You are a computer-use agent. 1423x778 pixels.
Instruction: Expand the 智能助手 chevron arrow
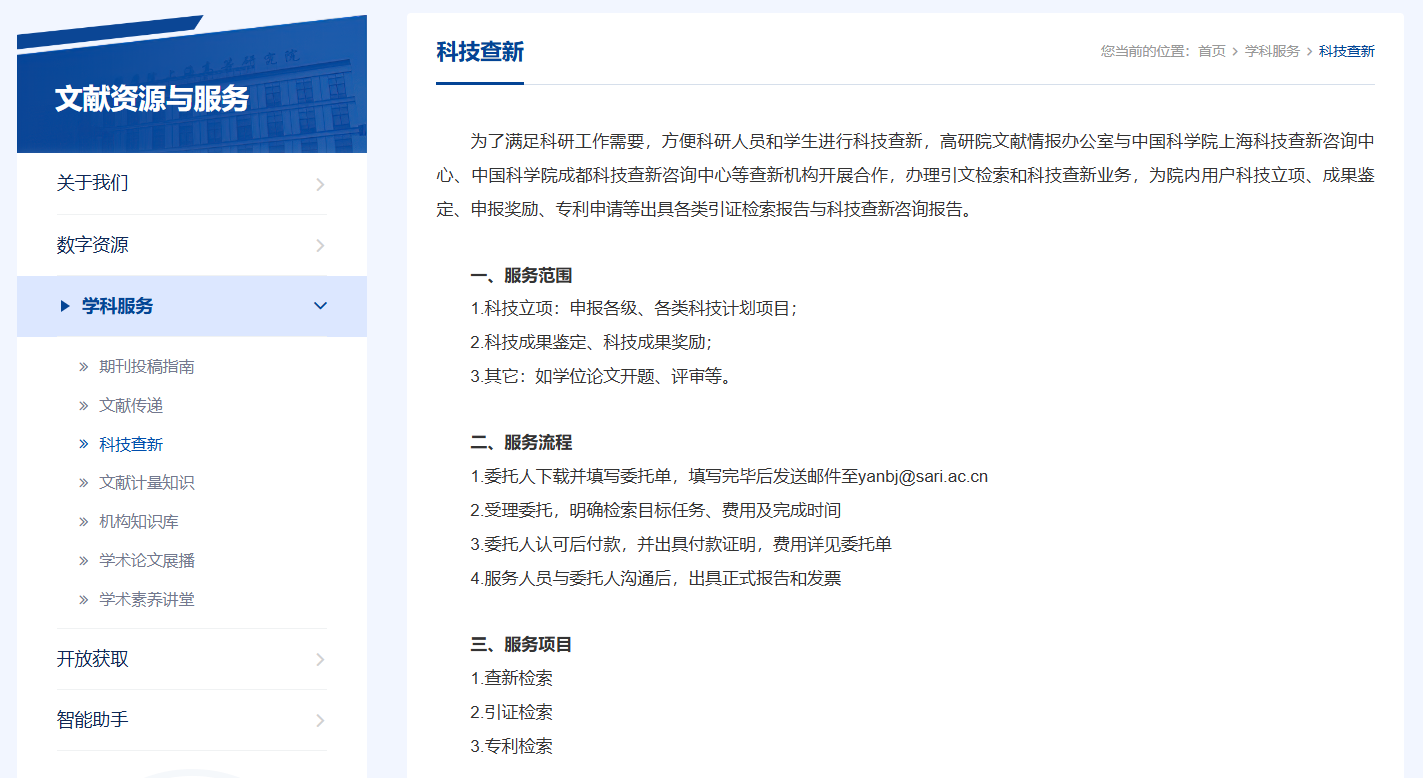[320, 720]
